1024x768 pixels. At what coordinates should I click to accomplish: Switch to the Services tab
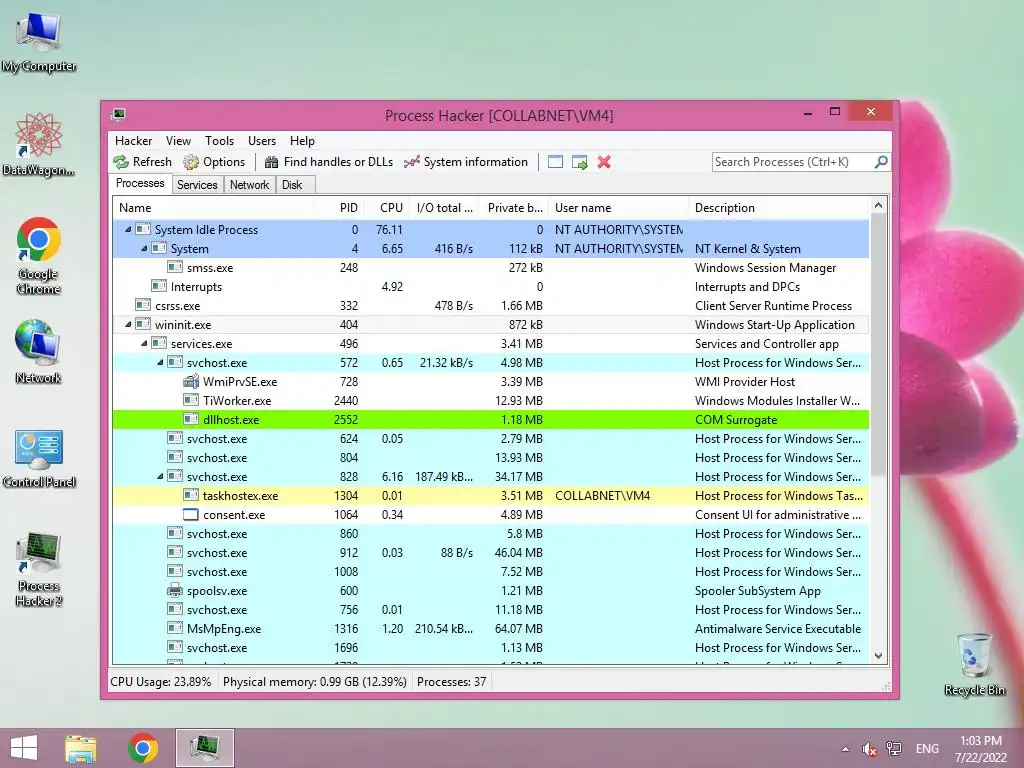tap(197, 185)
